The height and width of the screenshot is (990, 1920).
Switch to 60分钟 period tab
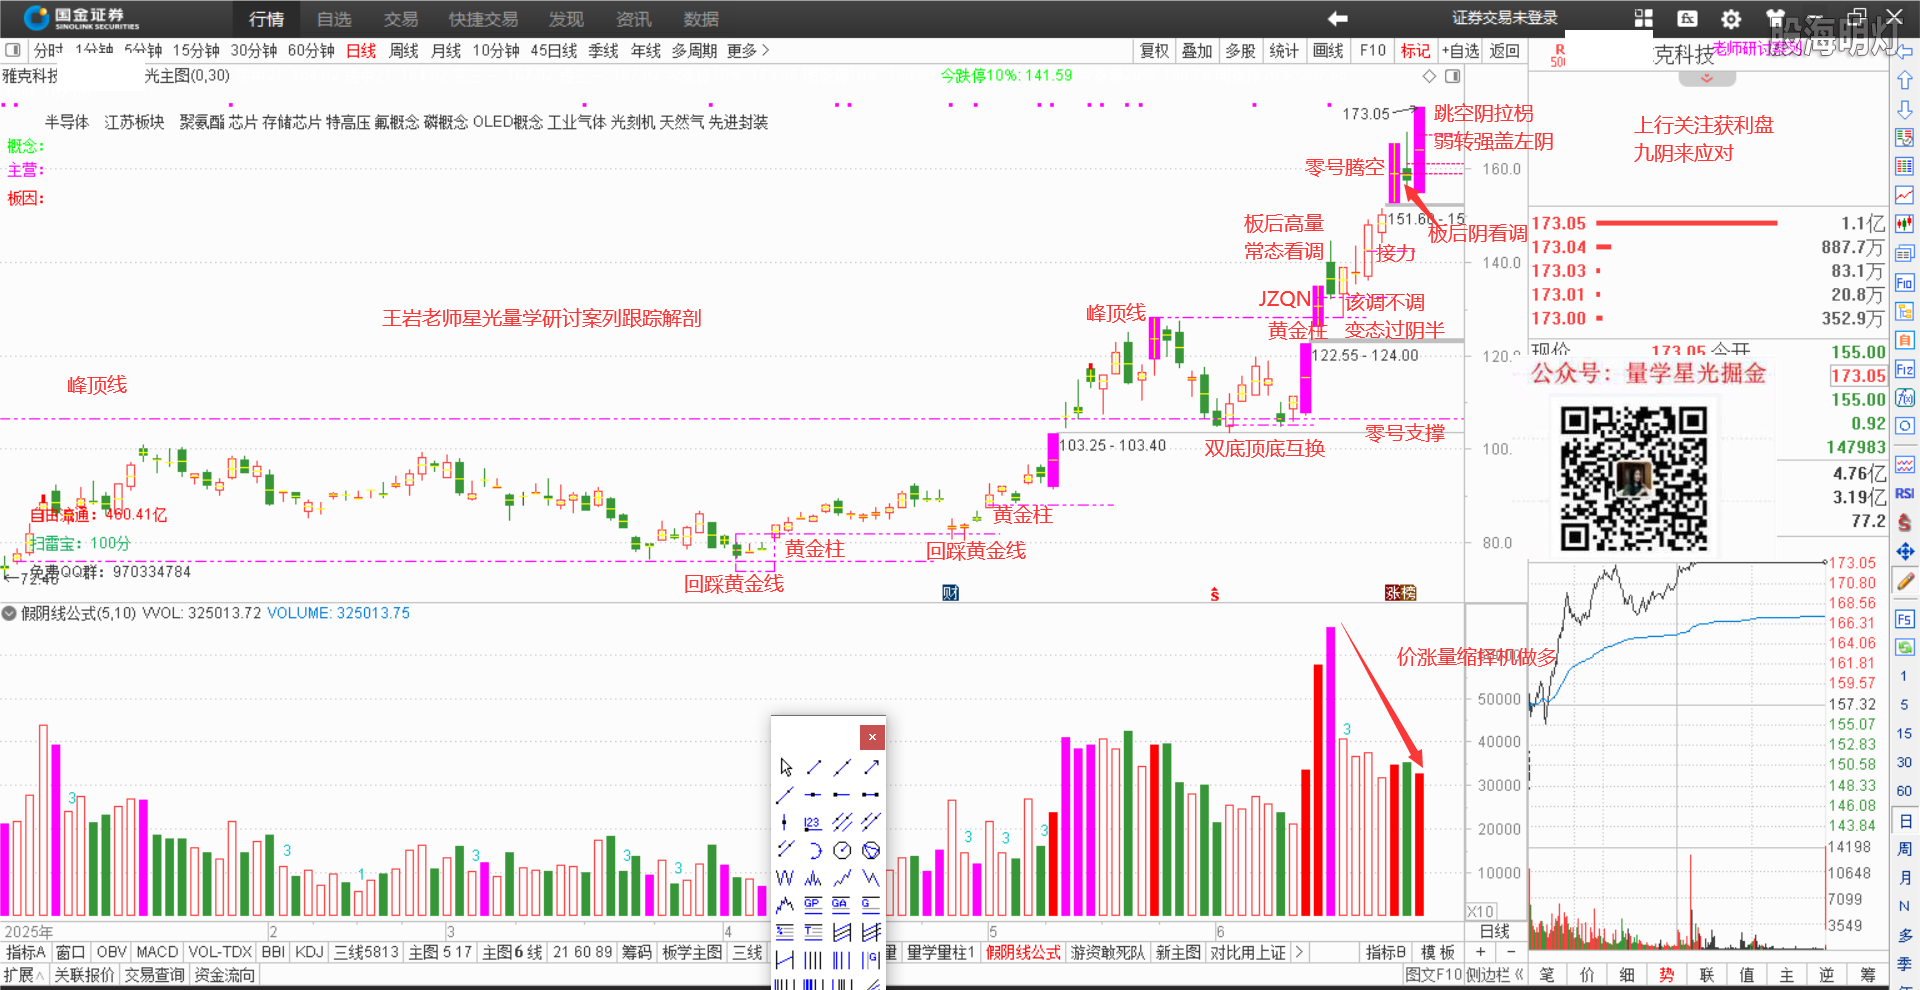[x=311, y=51]
